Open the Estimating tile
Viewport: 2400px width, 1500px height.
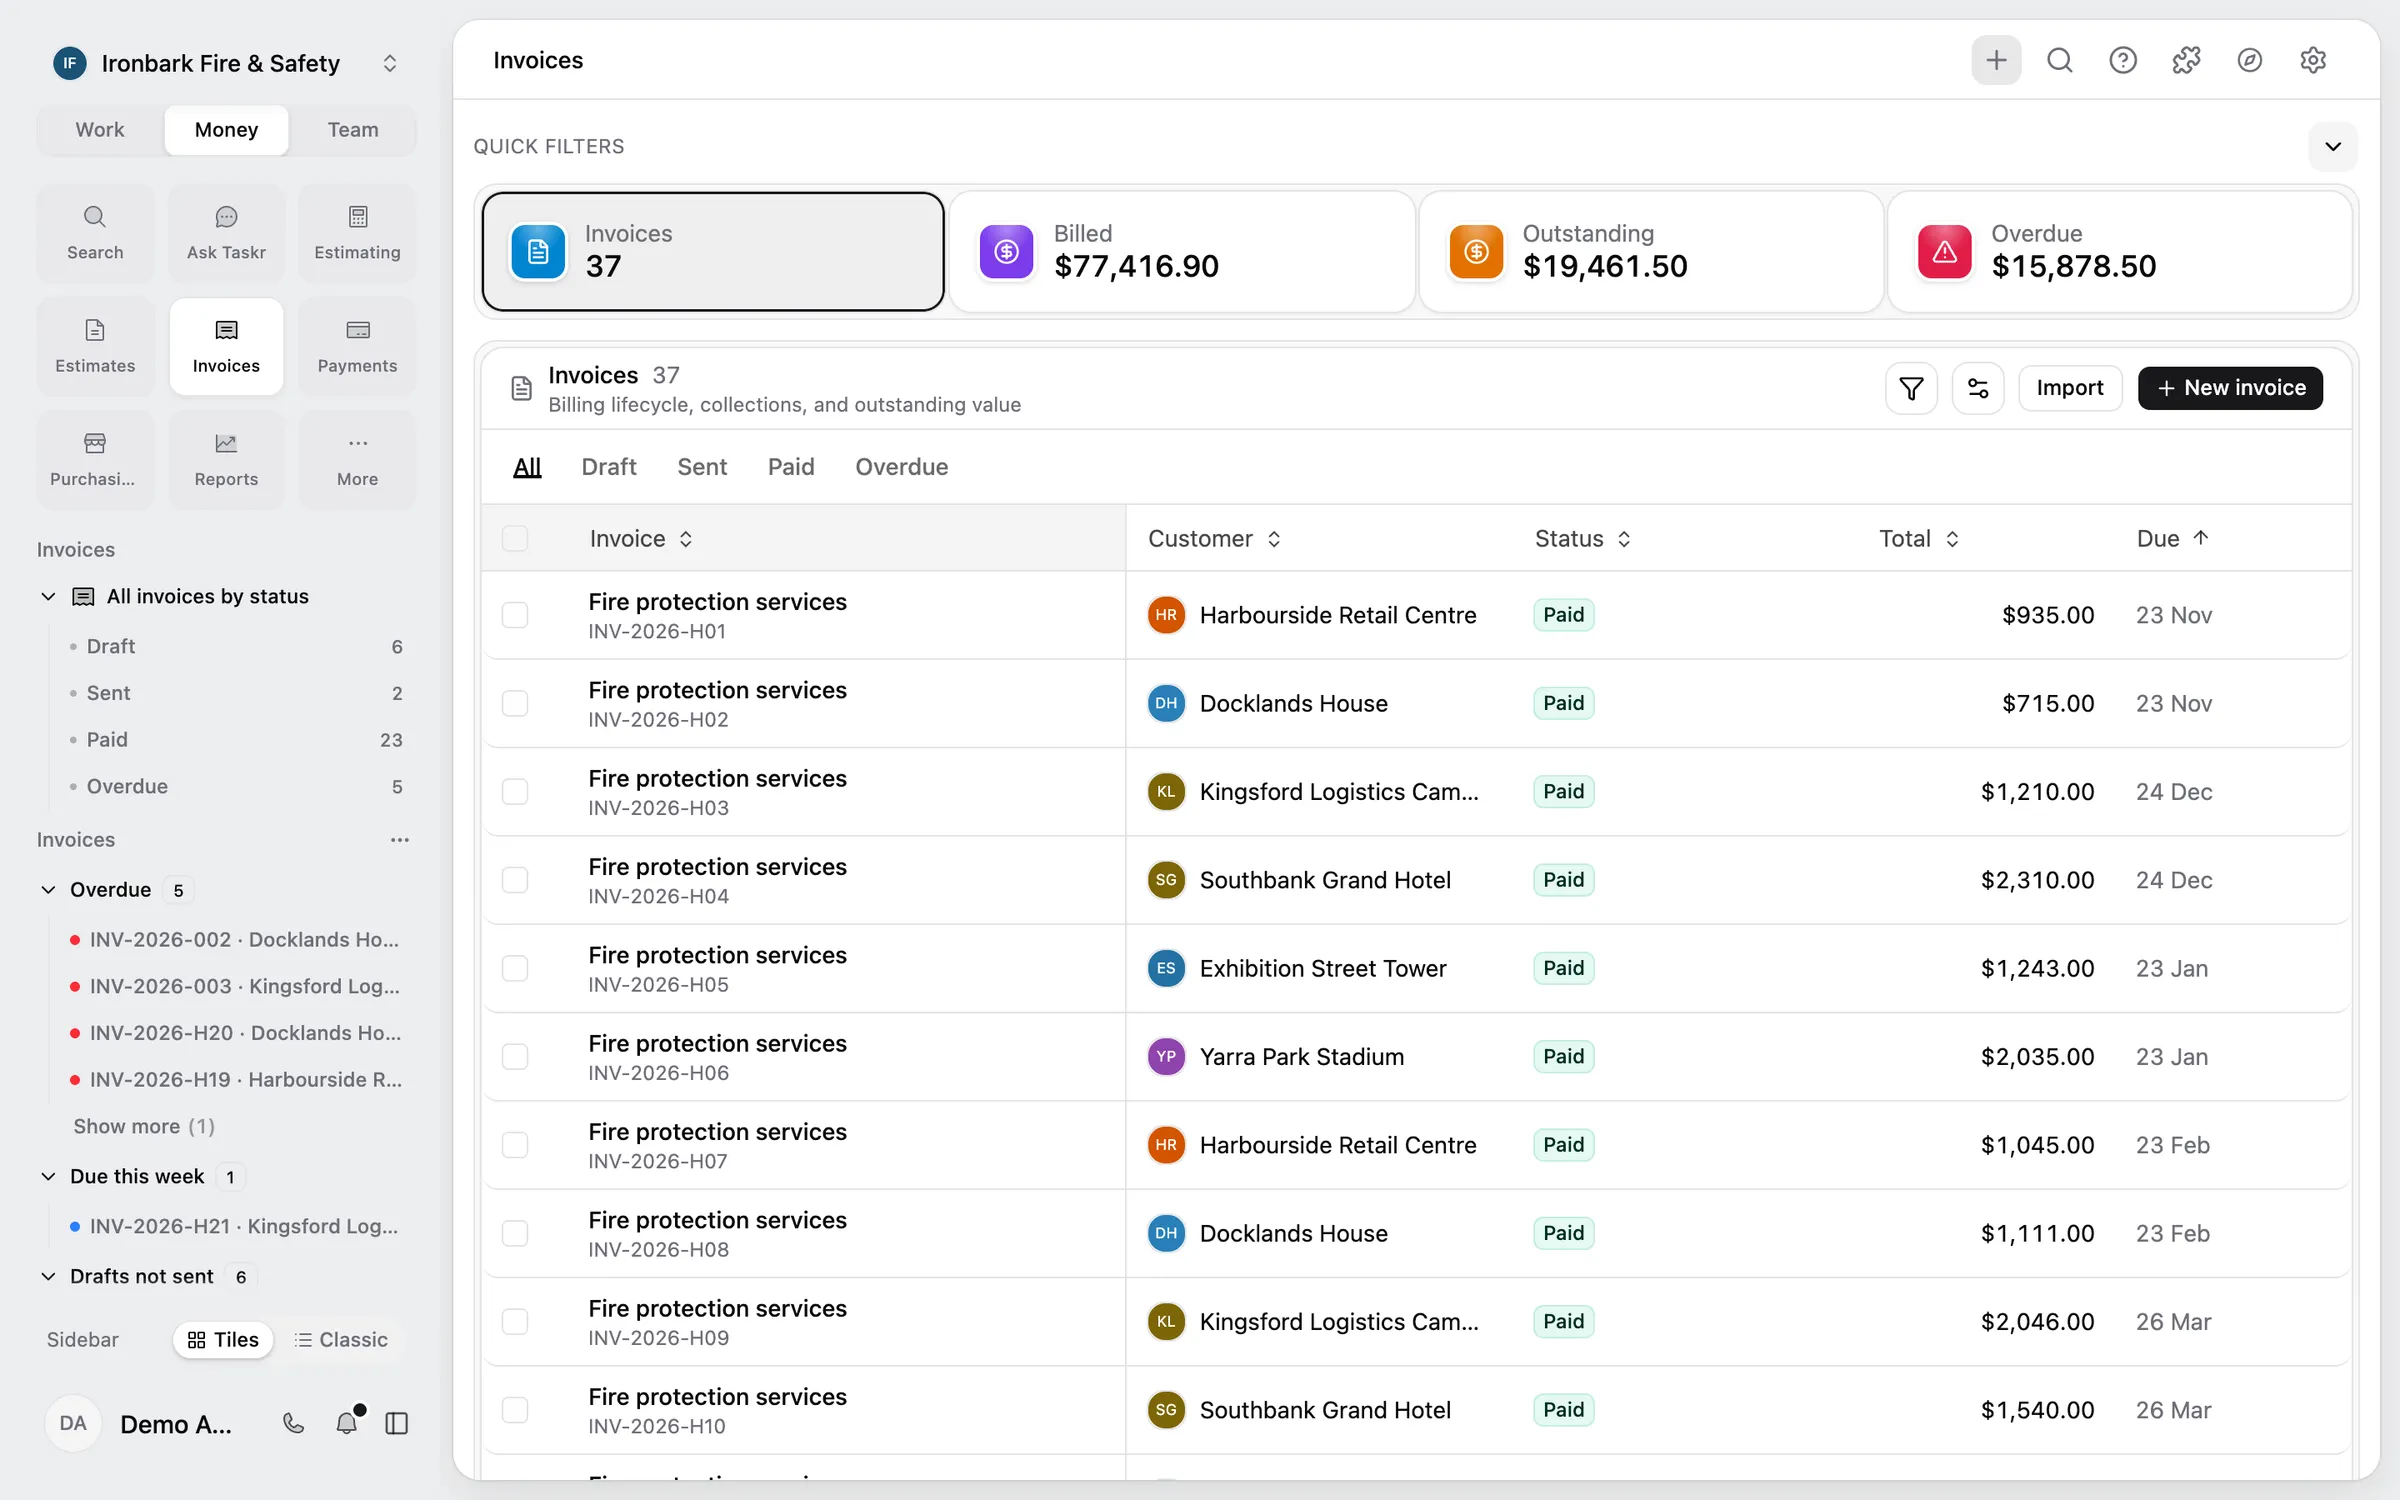click(357, 233)
